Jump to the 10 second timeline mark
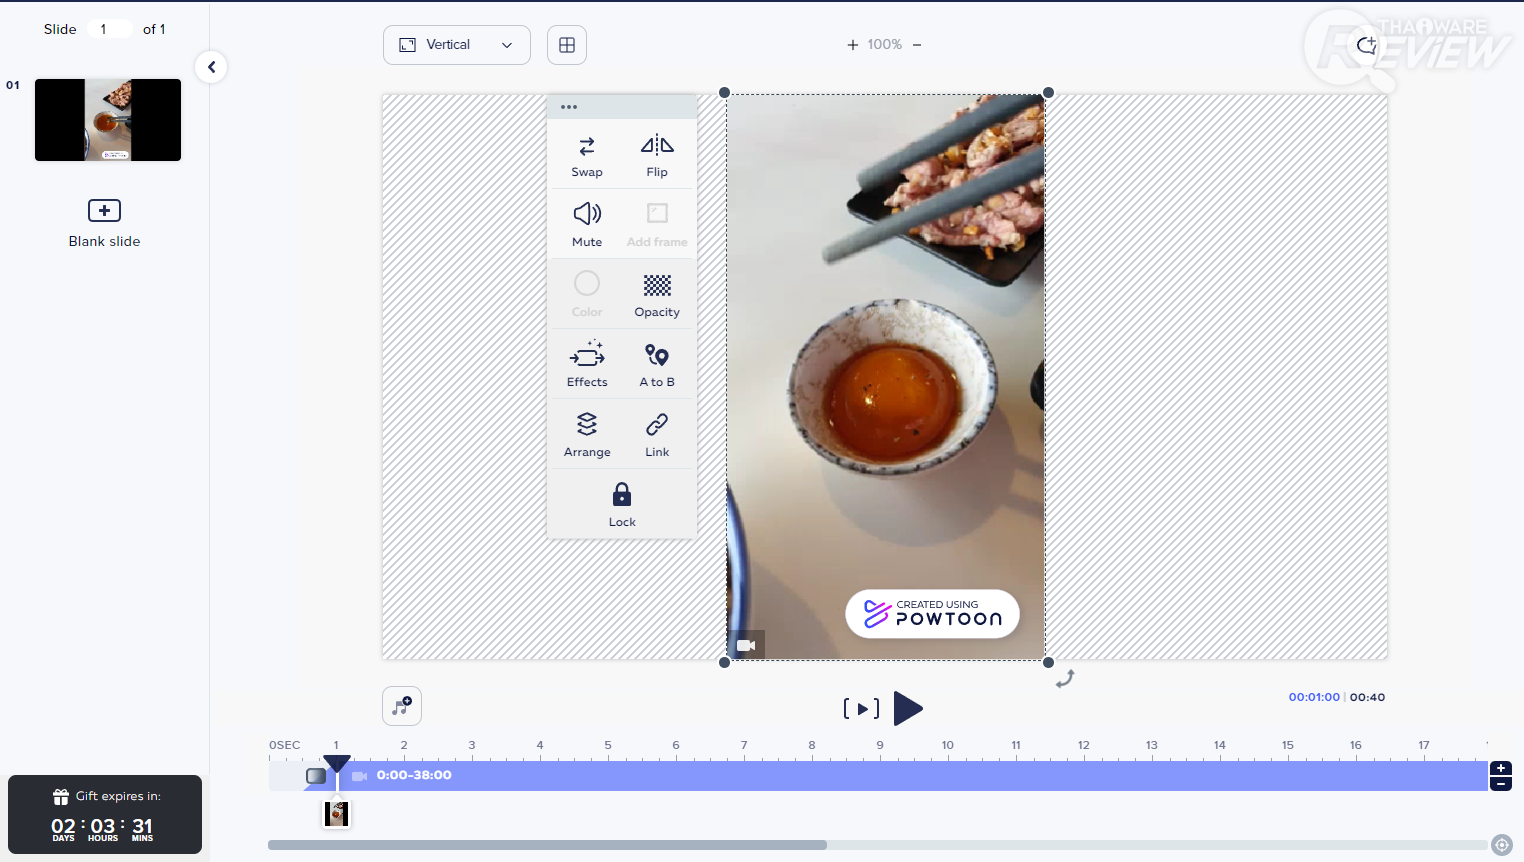 click(948, 746)
